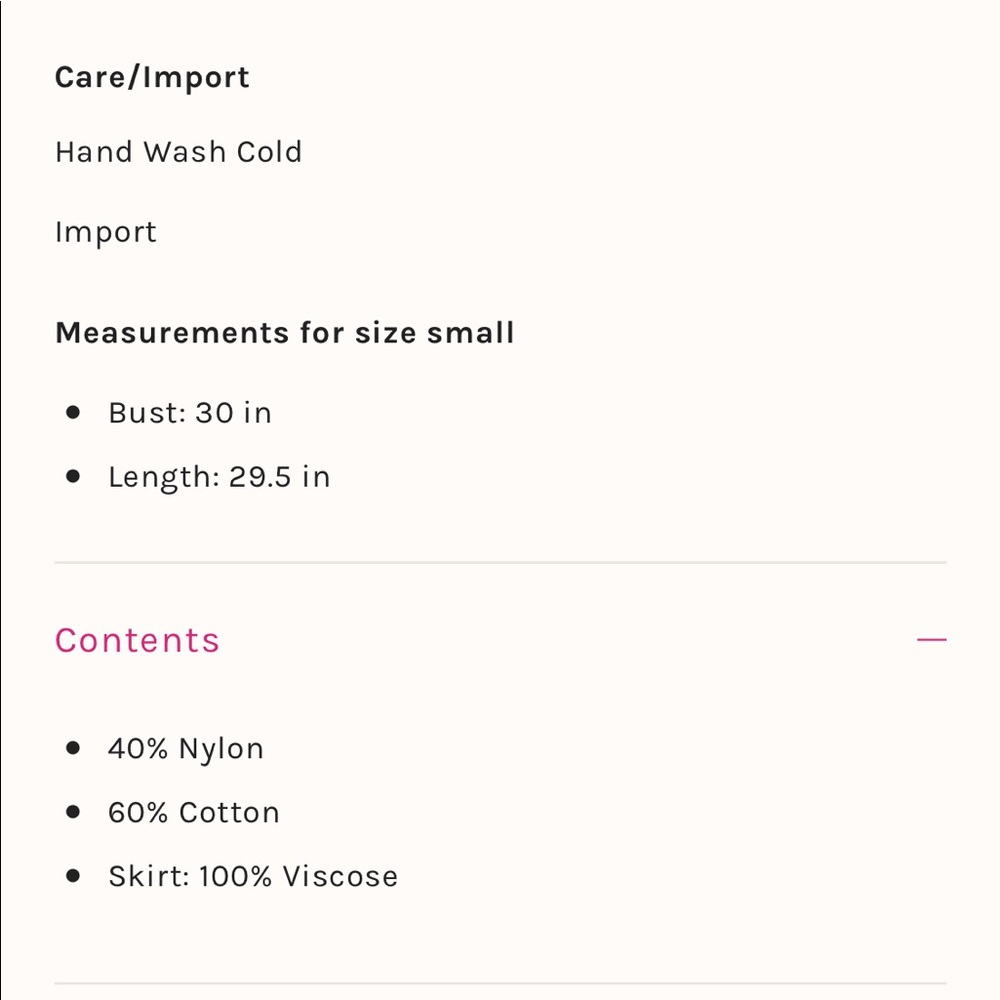This screenshot has width=1000, height=1000.
Task: Click the word Viscose in contents list
Action: [x=341, y=876]
